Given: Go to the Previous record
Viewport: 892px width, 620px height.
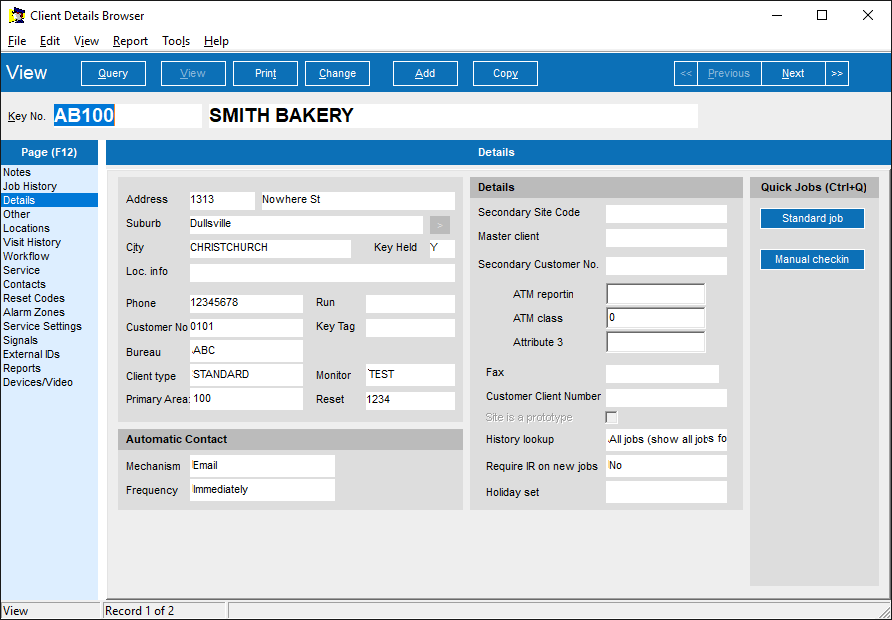Looking at the screenshot, I should [x=729, y=73].
